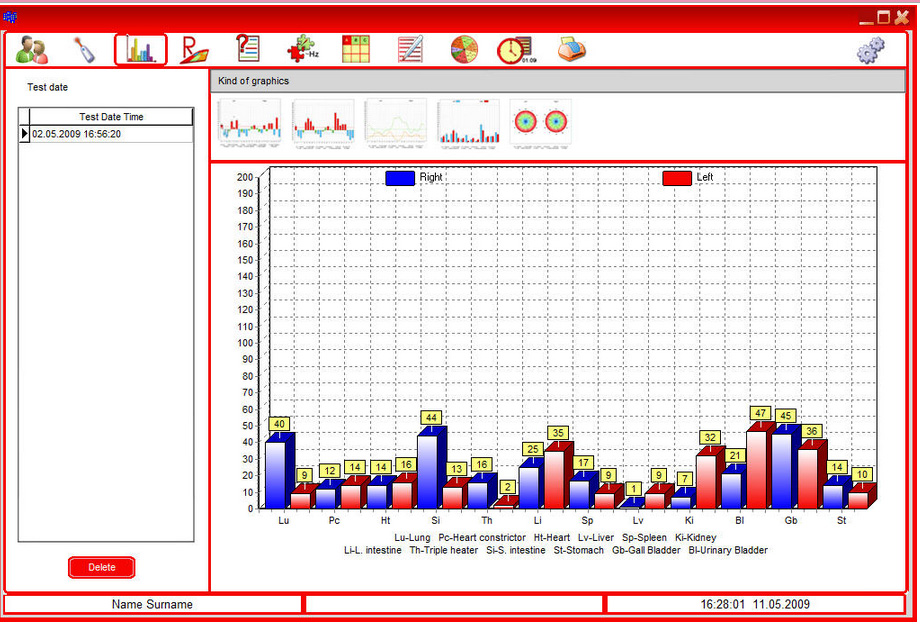This screenshot has width=920, height=626.
Task: Click the question mark document icon
Action: tap(247, 48)
